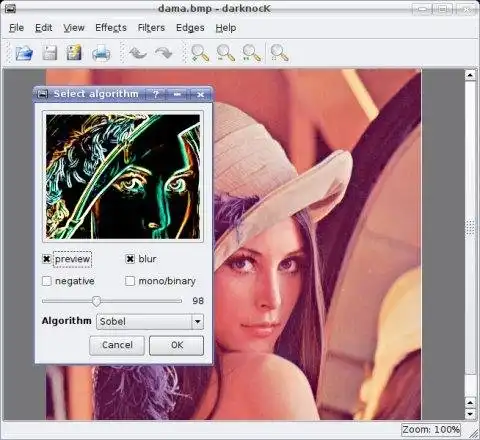Screen dimensions: 480x440
Task: Uncheck the blur checkbox
Action: 130,259
